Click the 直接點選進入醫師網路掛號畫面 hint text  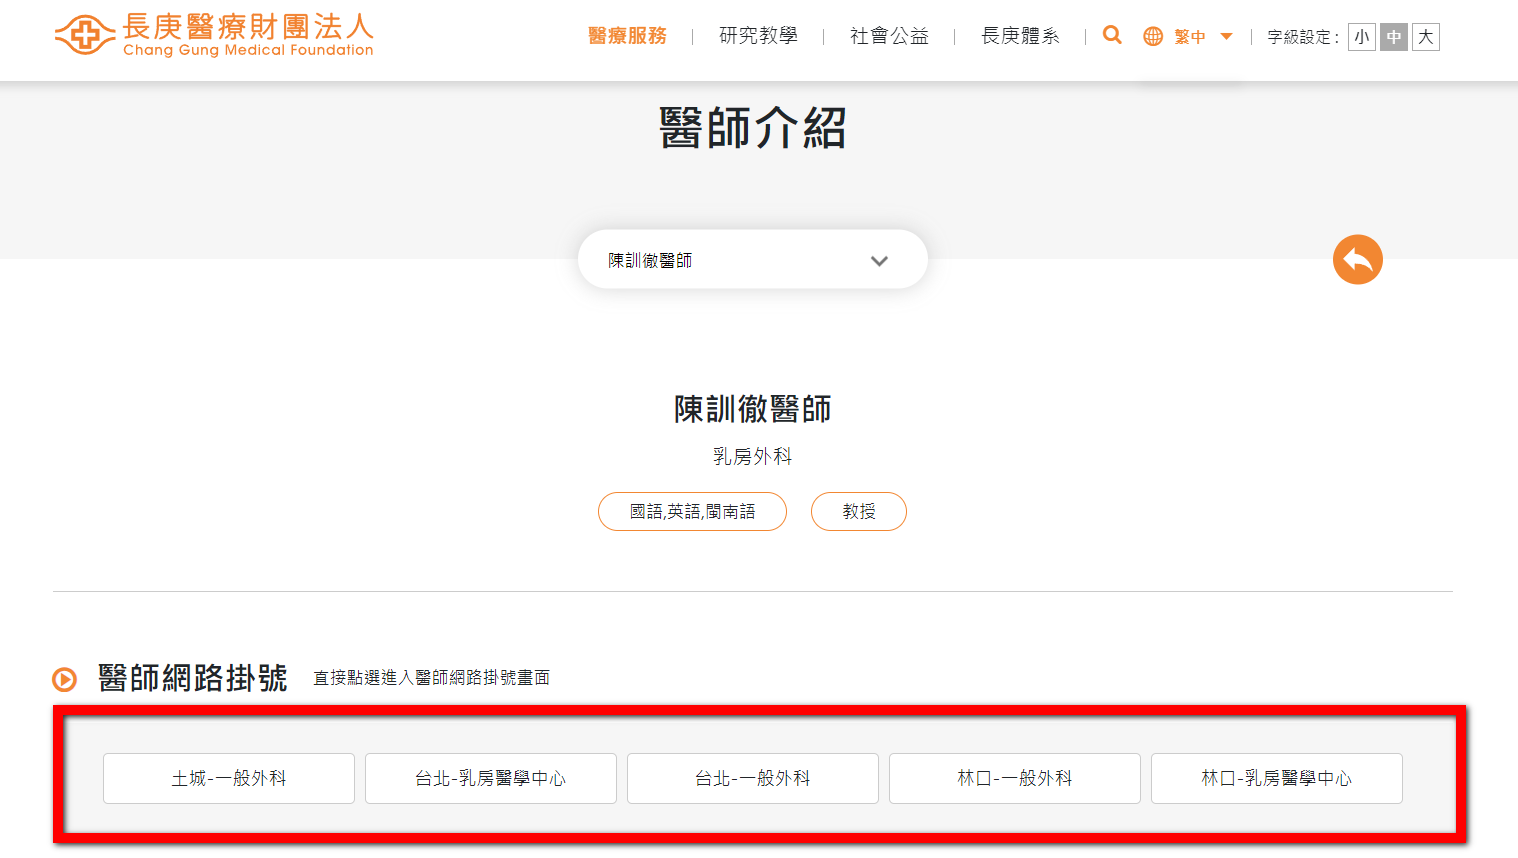(432, 678)
